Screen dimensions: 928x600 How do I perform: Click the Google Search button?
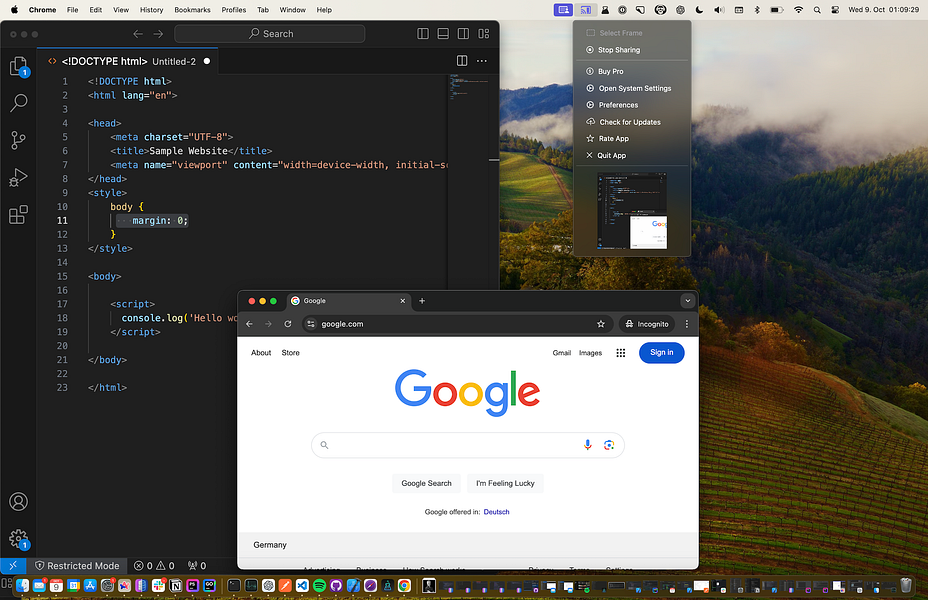[x=426, y=483]
